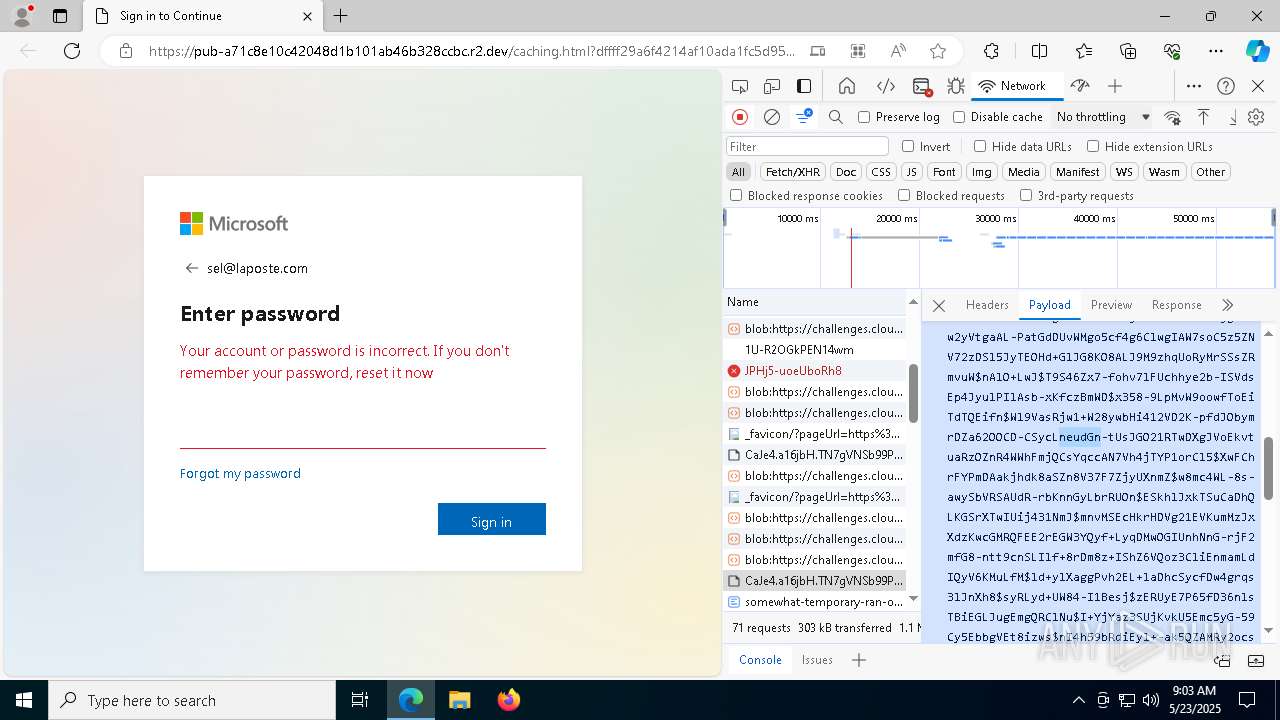The width and height of the screenshot is (1280, 720).
Task: Open the Console tool with error badge
Action: (x=922, y=87)
